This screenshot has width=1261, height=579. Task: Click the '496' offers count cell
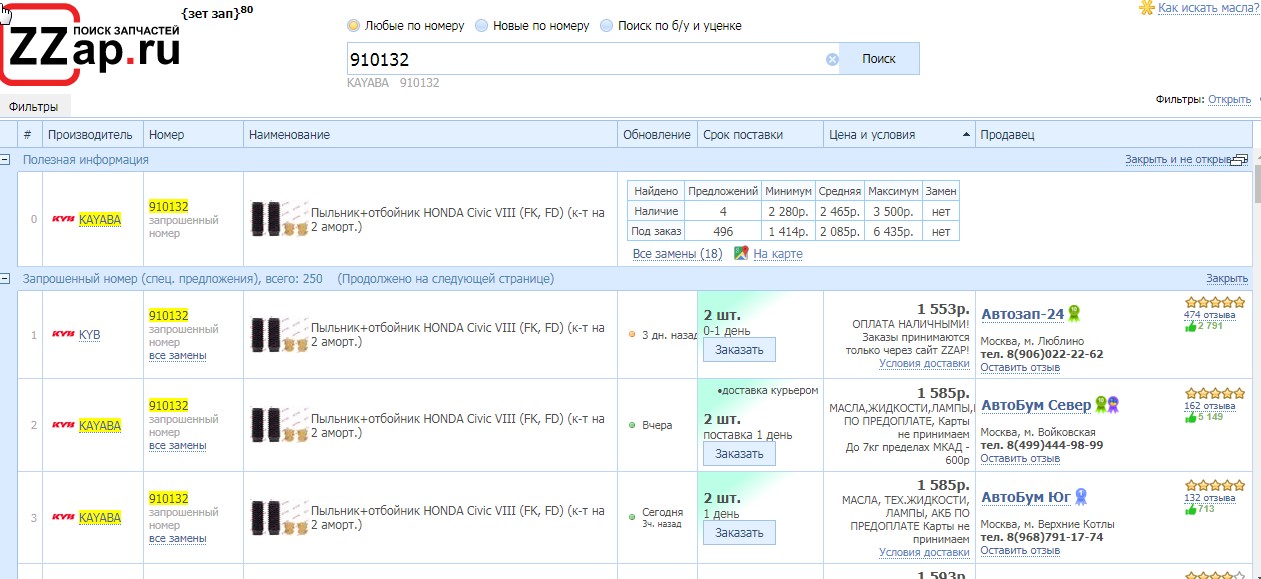[723, 231]
